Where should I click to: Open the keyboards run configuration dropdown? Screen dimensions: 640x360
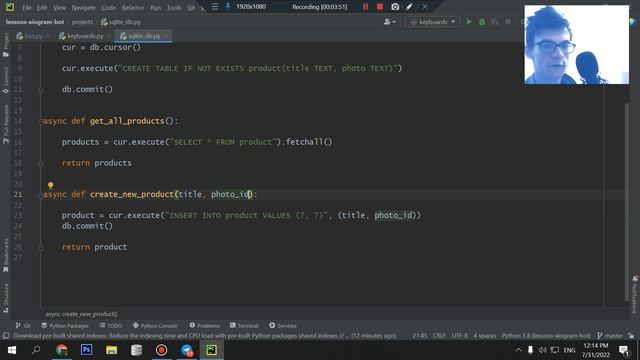pos(433,22)
